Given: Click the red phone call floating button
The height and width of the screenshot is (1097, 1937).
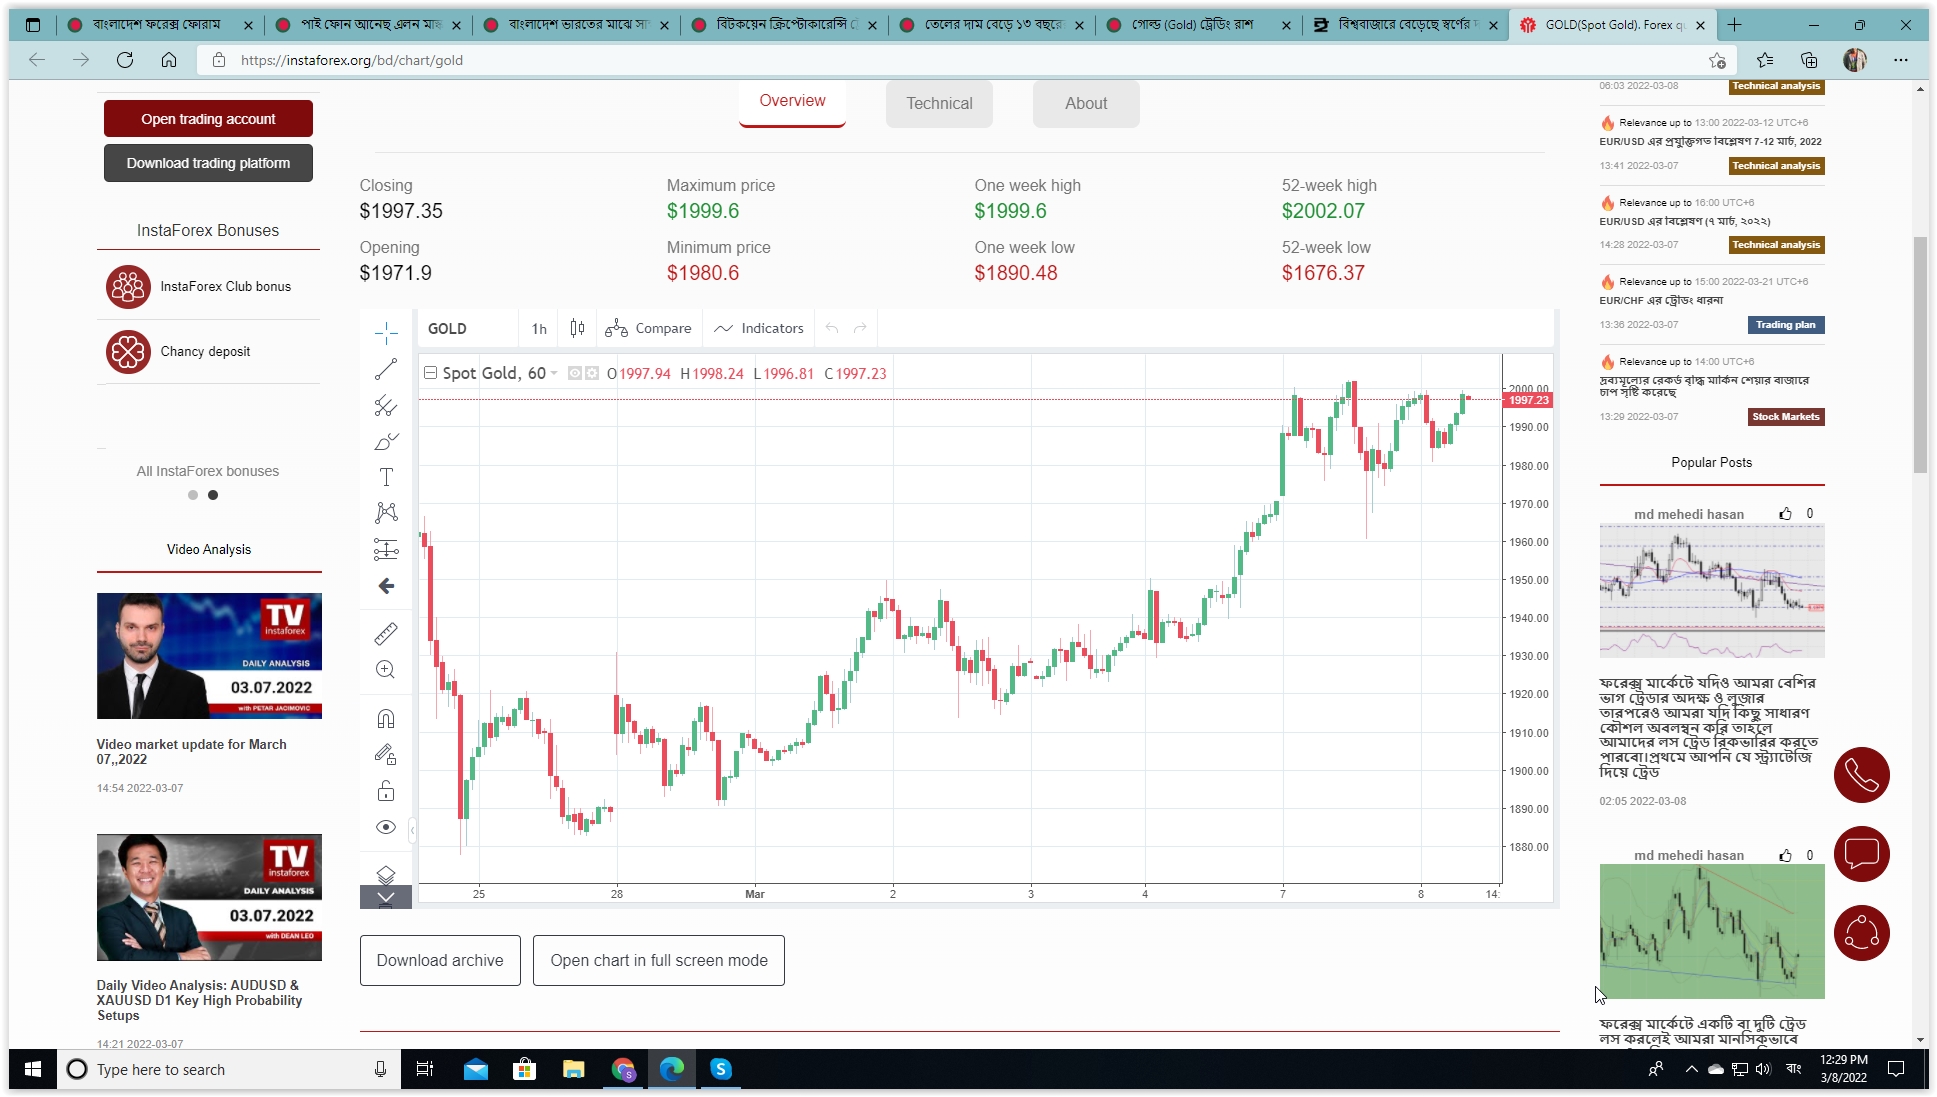Looking at the screenshot, I should click(x=1862, y=775).
